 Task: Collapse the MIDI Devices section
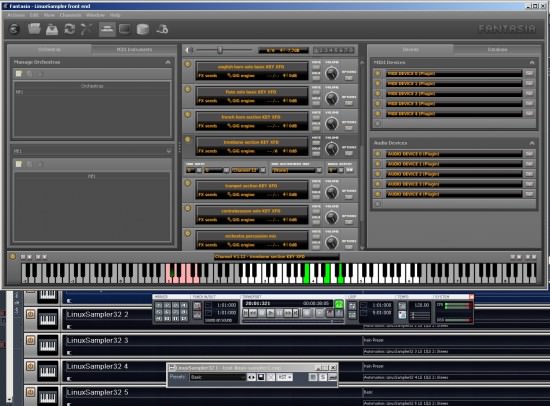[532, 62]
